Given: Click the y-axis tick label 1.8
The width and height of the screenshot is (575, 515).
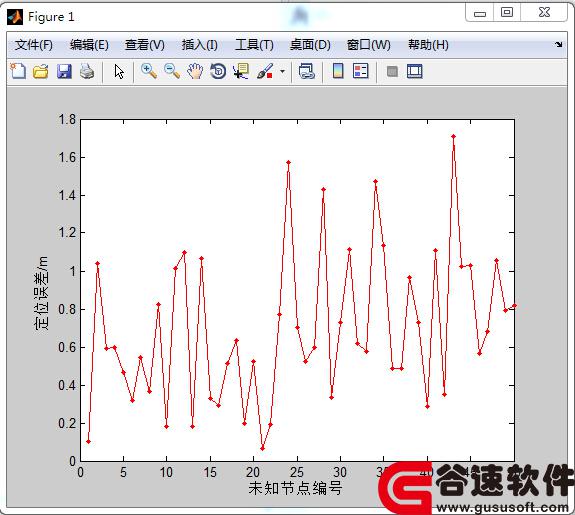Looking at the screenshot, I should (67, 120).
